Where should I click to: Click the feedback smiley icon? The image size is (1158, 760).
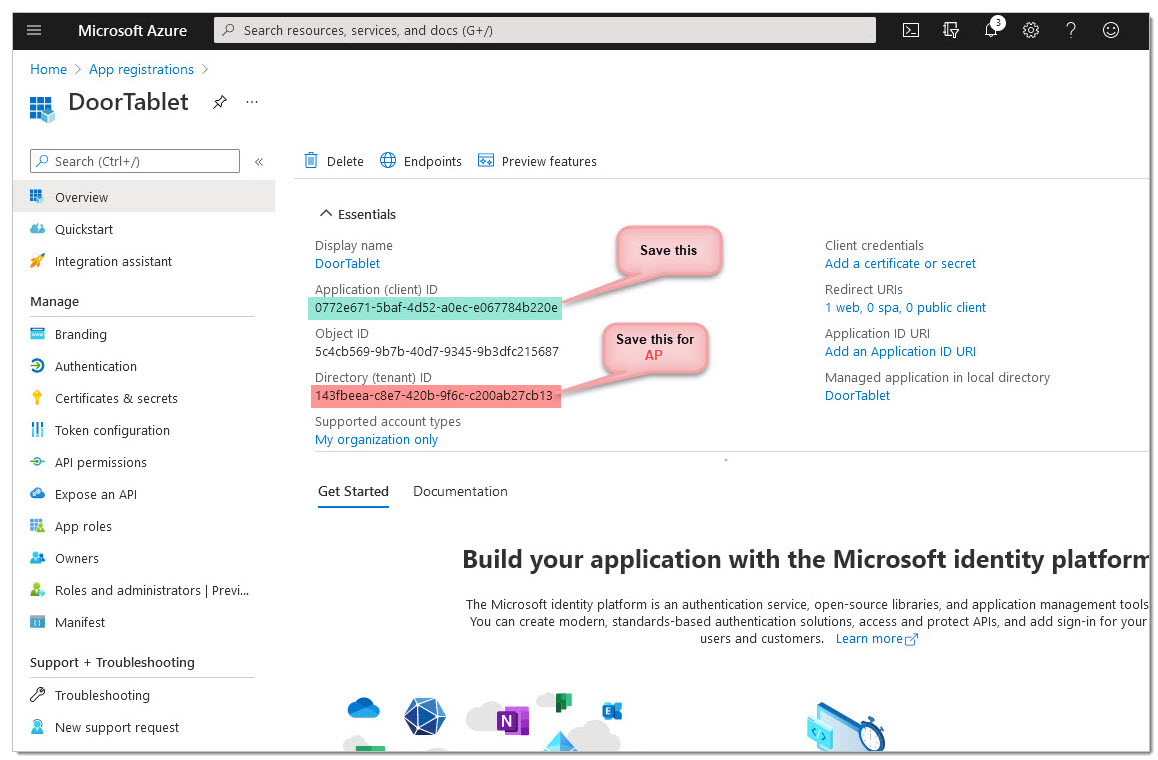click(1110, 30)
